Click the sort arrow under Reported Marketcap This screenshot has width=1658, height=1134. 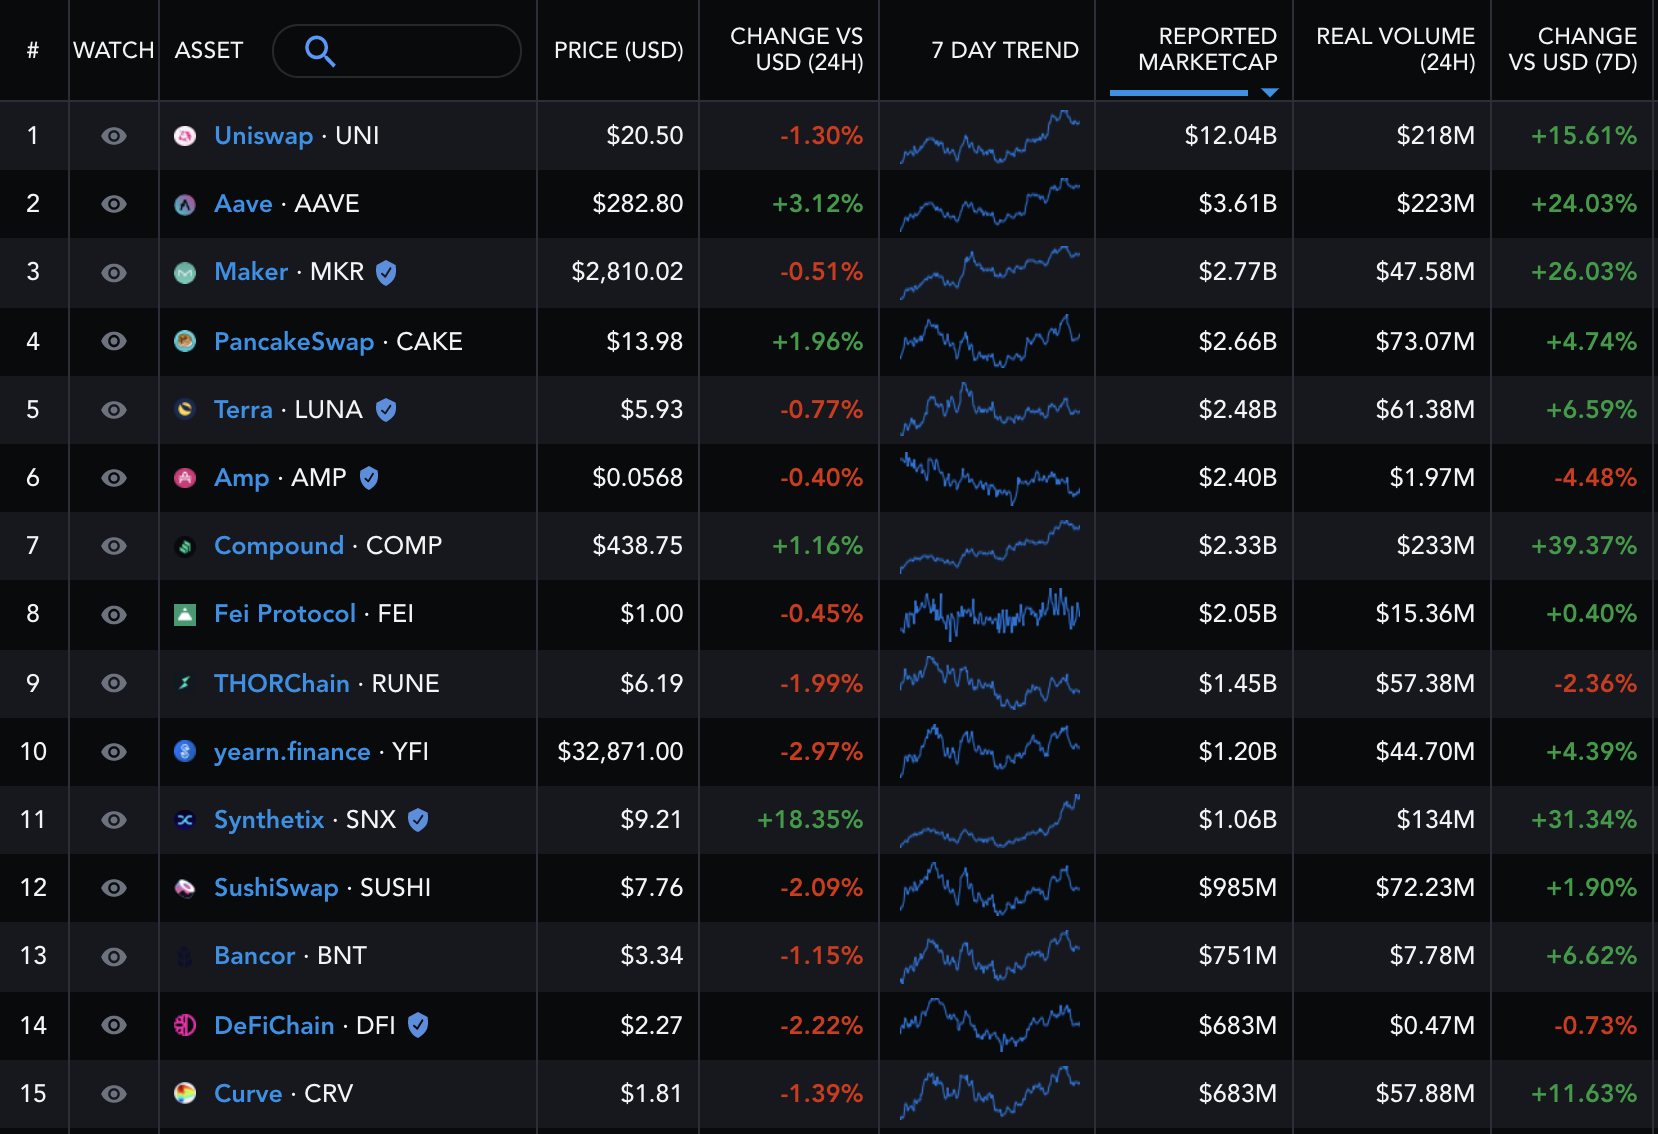(x=1270, y=93)
